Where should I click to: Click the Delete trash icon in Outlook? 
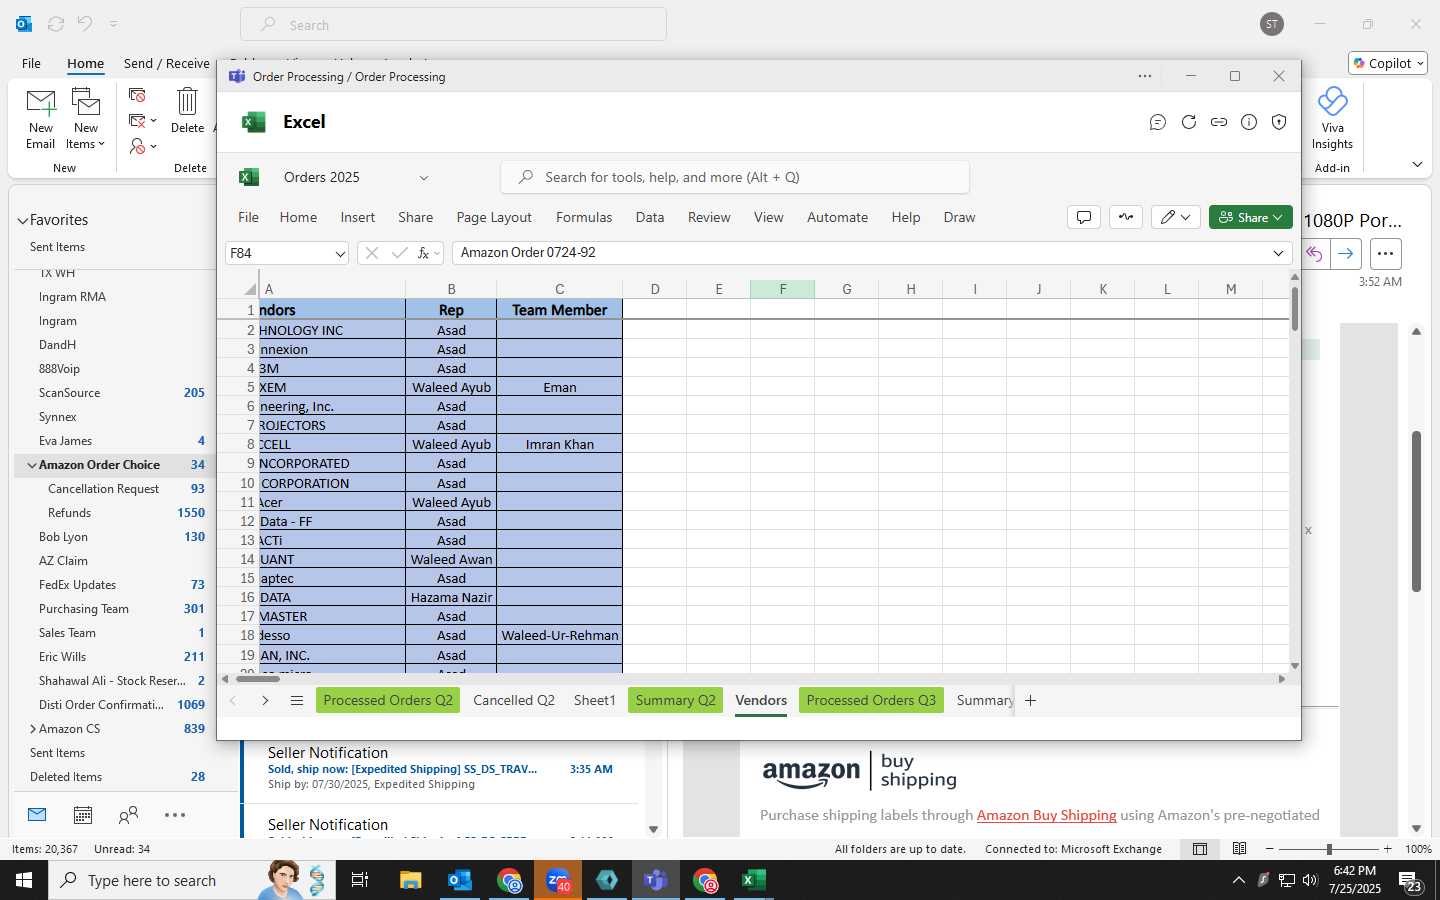pos(187,110)
